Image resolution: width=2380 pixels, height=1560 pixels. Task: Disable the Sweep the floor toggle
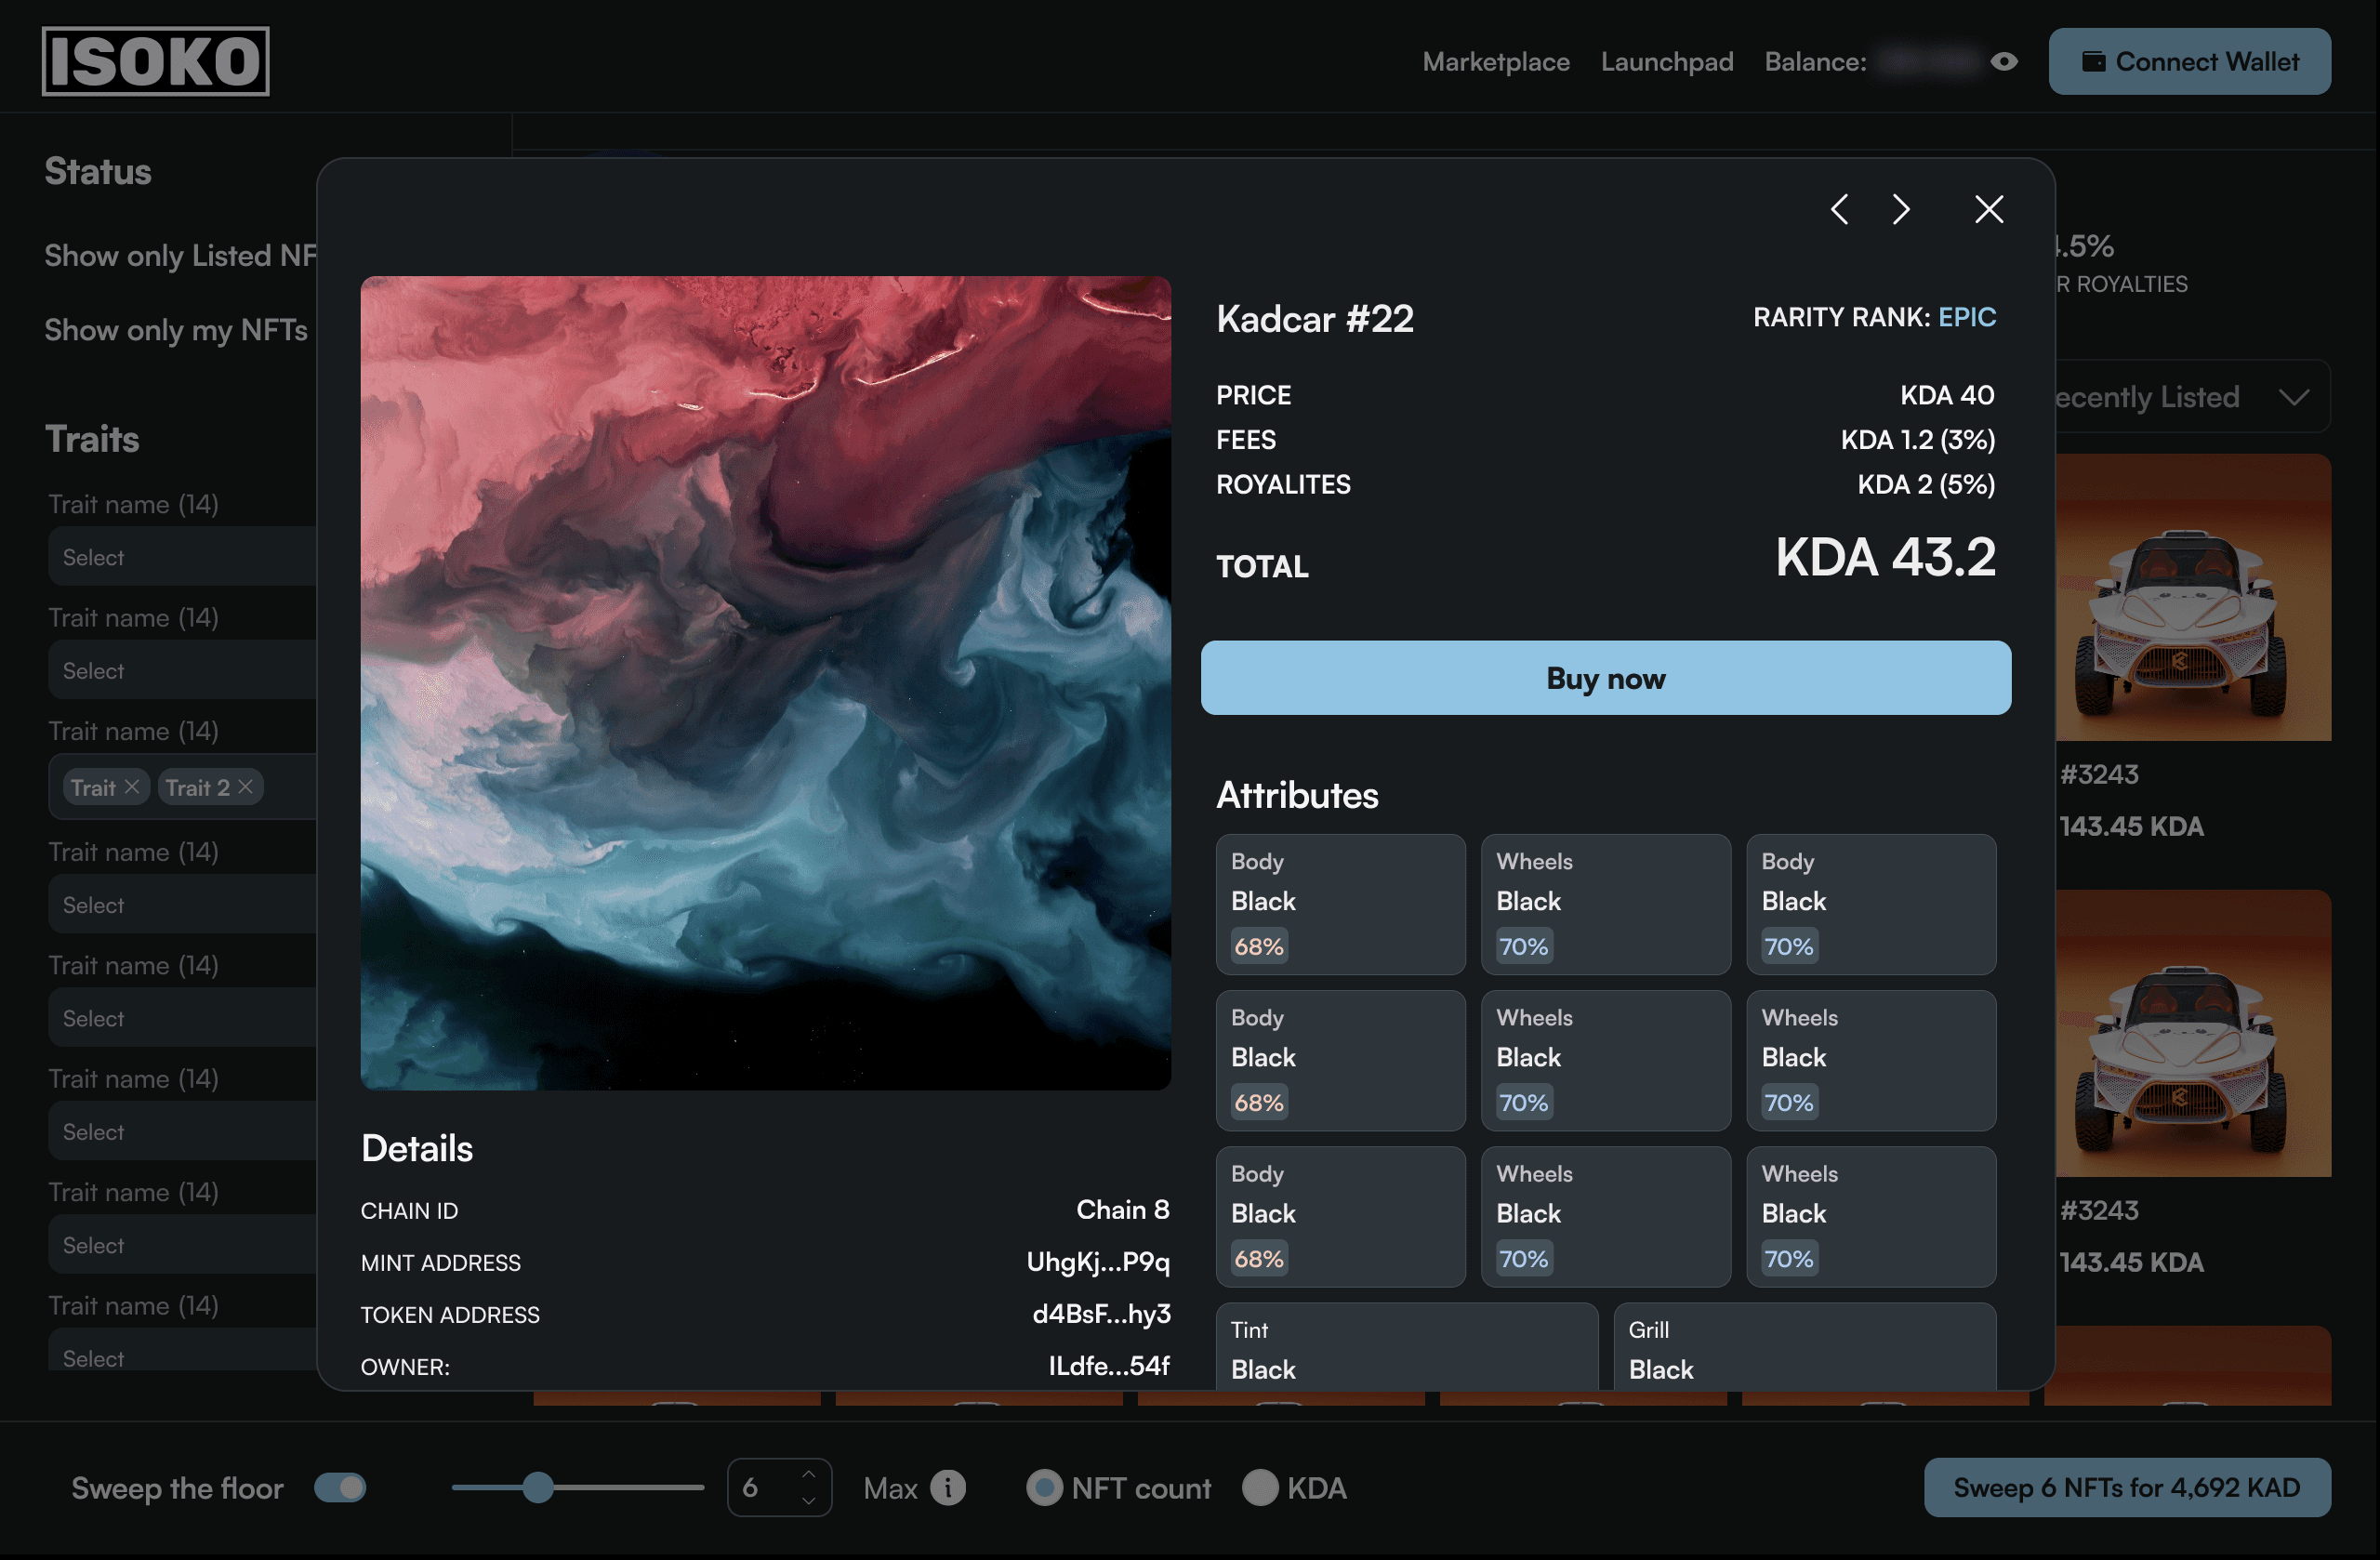pos(340,1487)
